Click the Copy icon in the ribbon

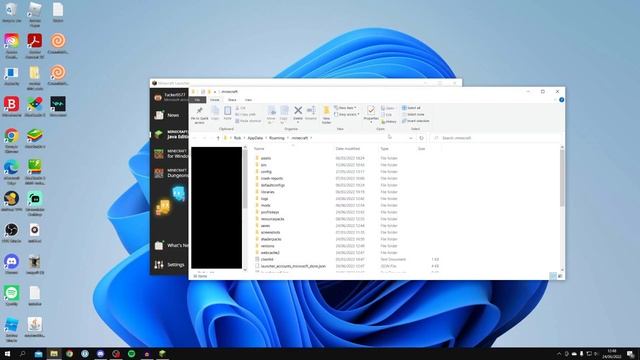click(215, 111)
